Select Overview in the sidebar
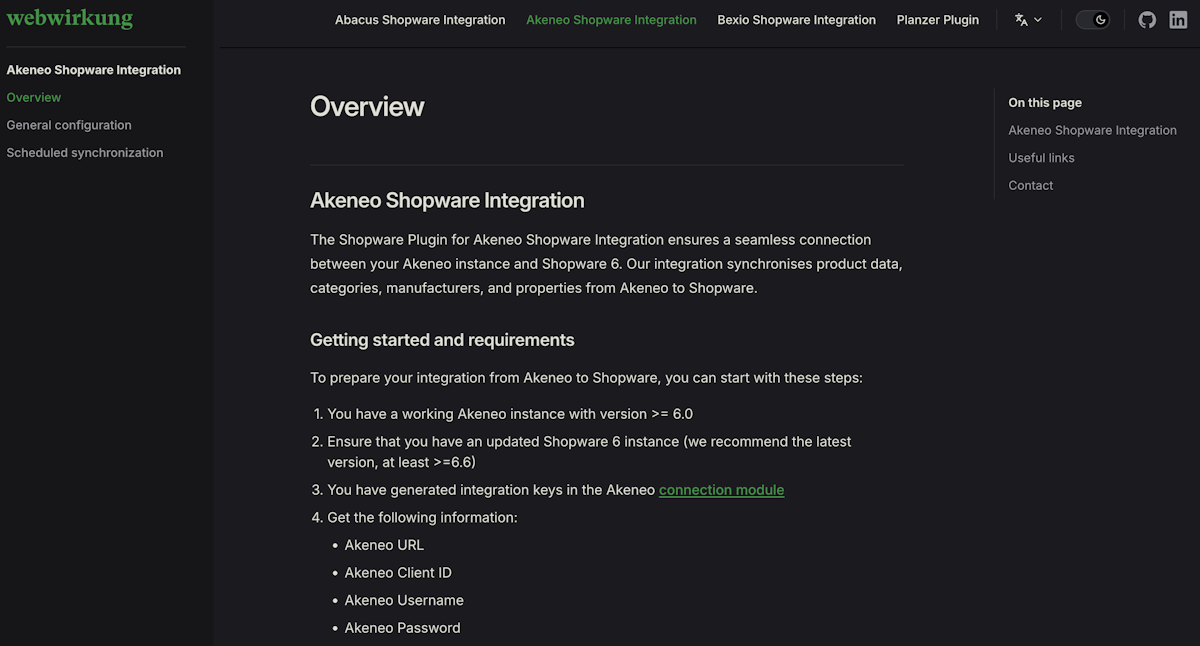The width and height of the screenshot is (1200, 646). [x=34, y=98]
